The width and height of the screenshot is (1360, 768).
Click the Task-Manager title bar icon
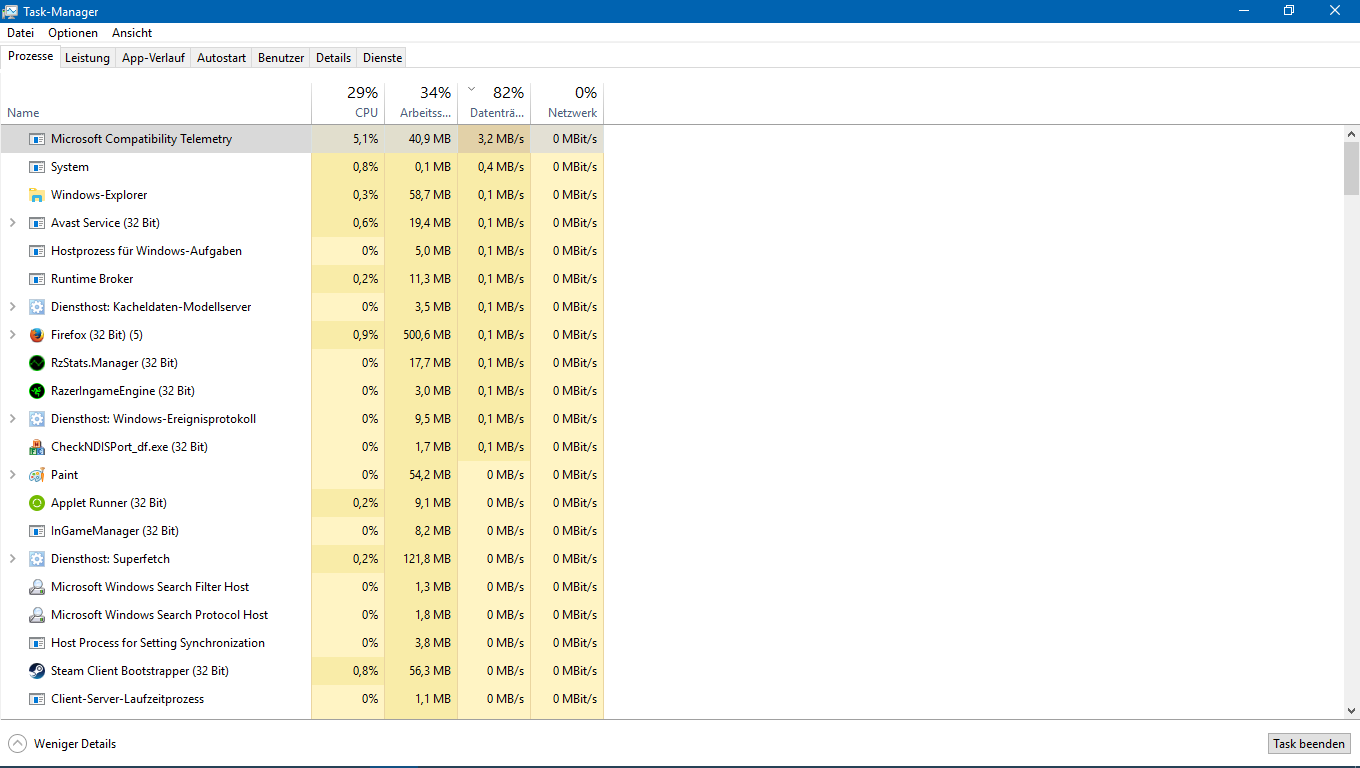pos(11,11)
